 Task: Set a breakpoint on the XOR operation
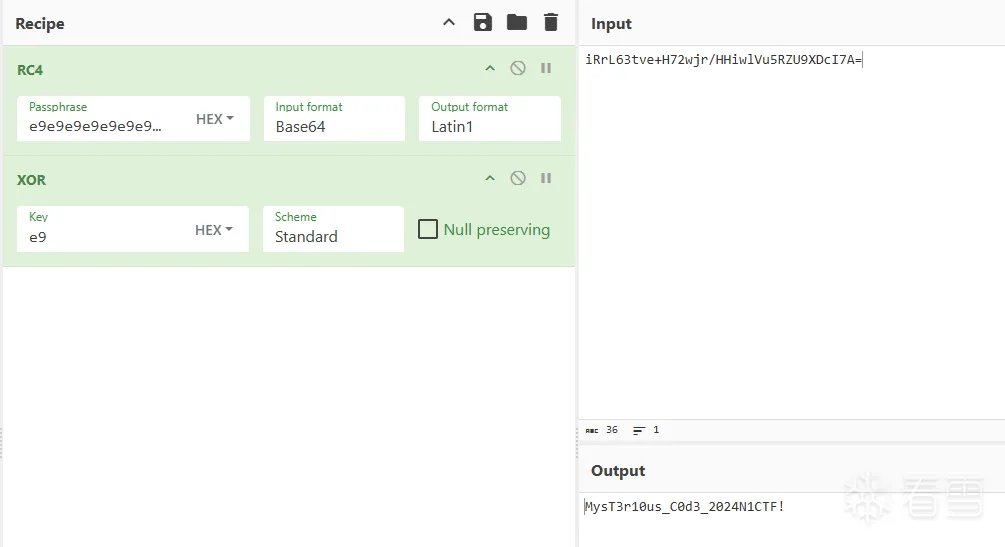pos(546,178)
